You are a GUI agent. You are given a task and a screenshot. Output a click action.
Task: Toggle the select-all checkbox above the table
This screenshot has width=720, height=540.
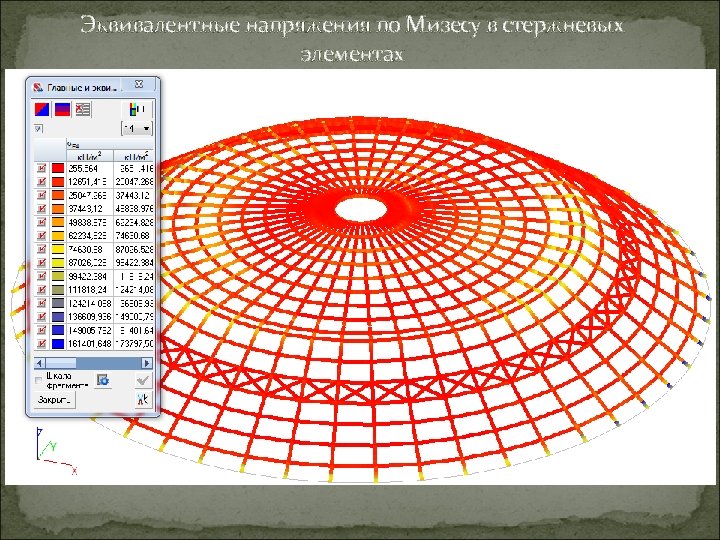(39, 129)
